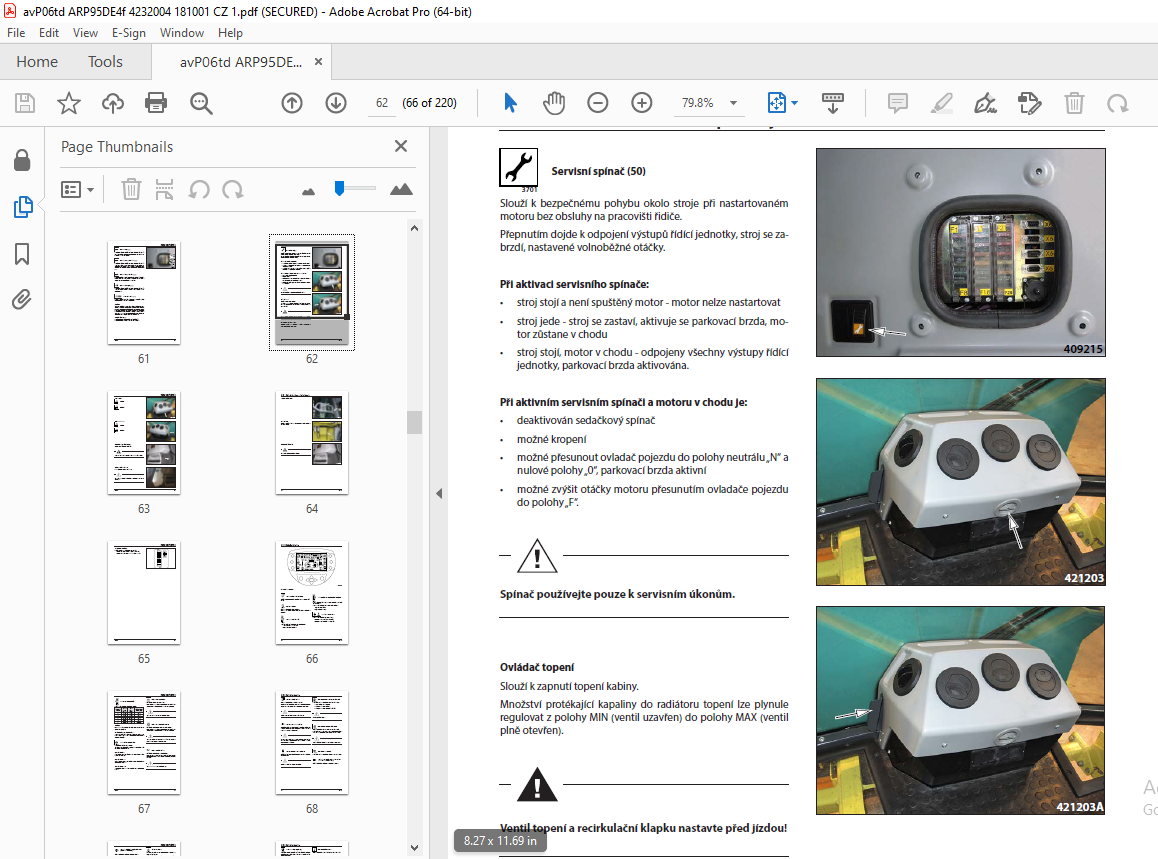Viewport: 1158px width, 859px height.
Task: Rotate thumbnails clockwise
Action: [x=233, y=190]
